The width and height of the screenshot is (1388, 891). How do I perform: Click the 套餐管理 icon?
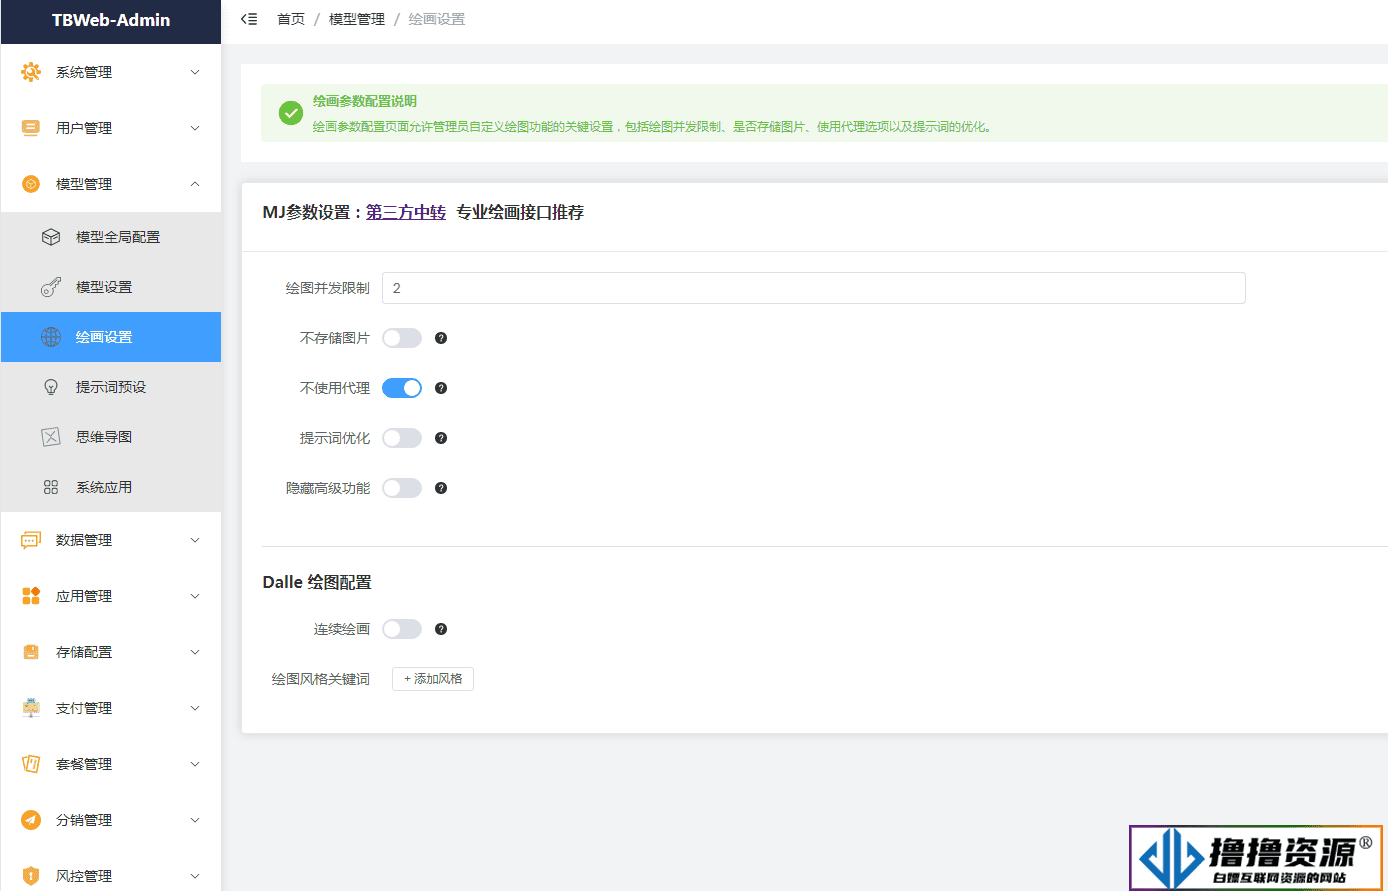(31, 764)
